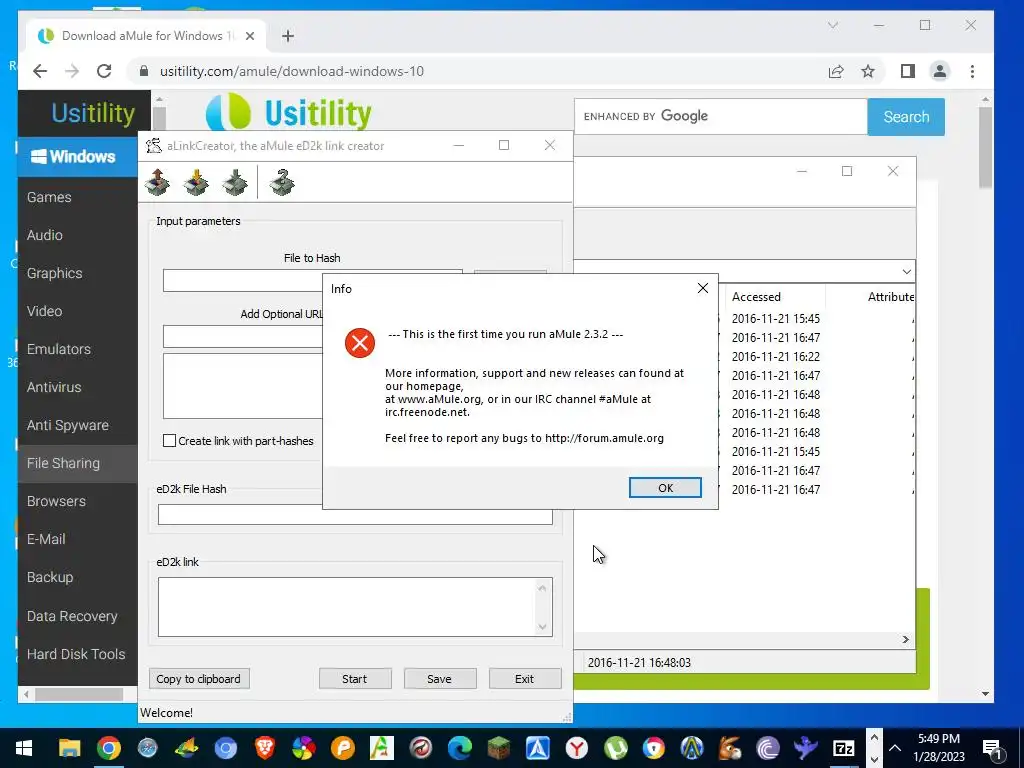Viewport: 1024px width, 768px height.
Task: Launch Brave browser from the taskbar
Action: pyautogui.click(x=264, y=748)
